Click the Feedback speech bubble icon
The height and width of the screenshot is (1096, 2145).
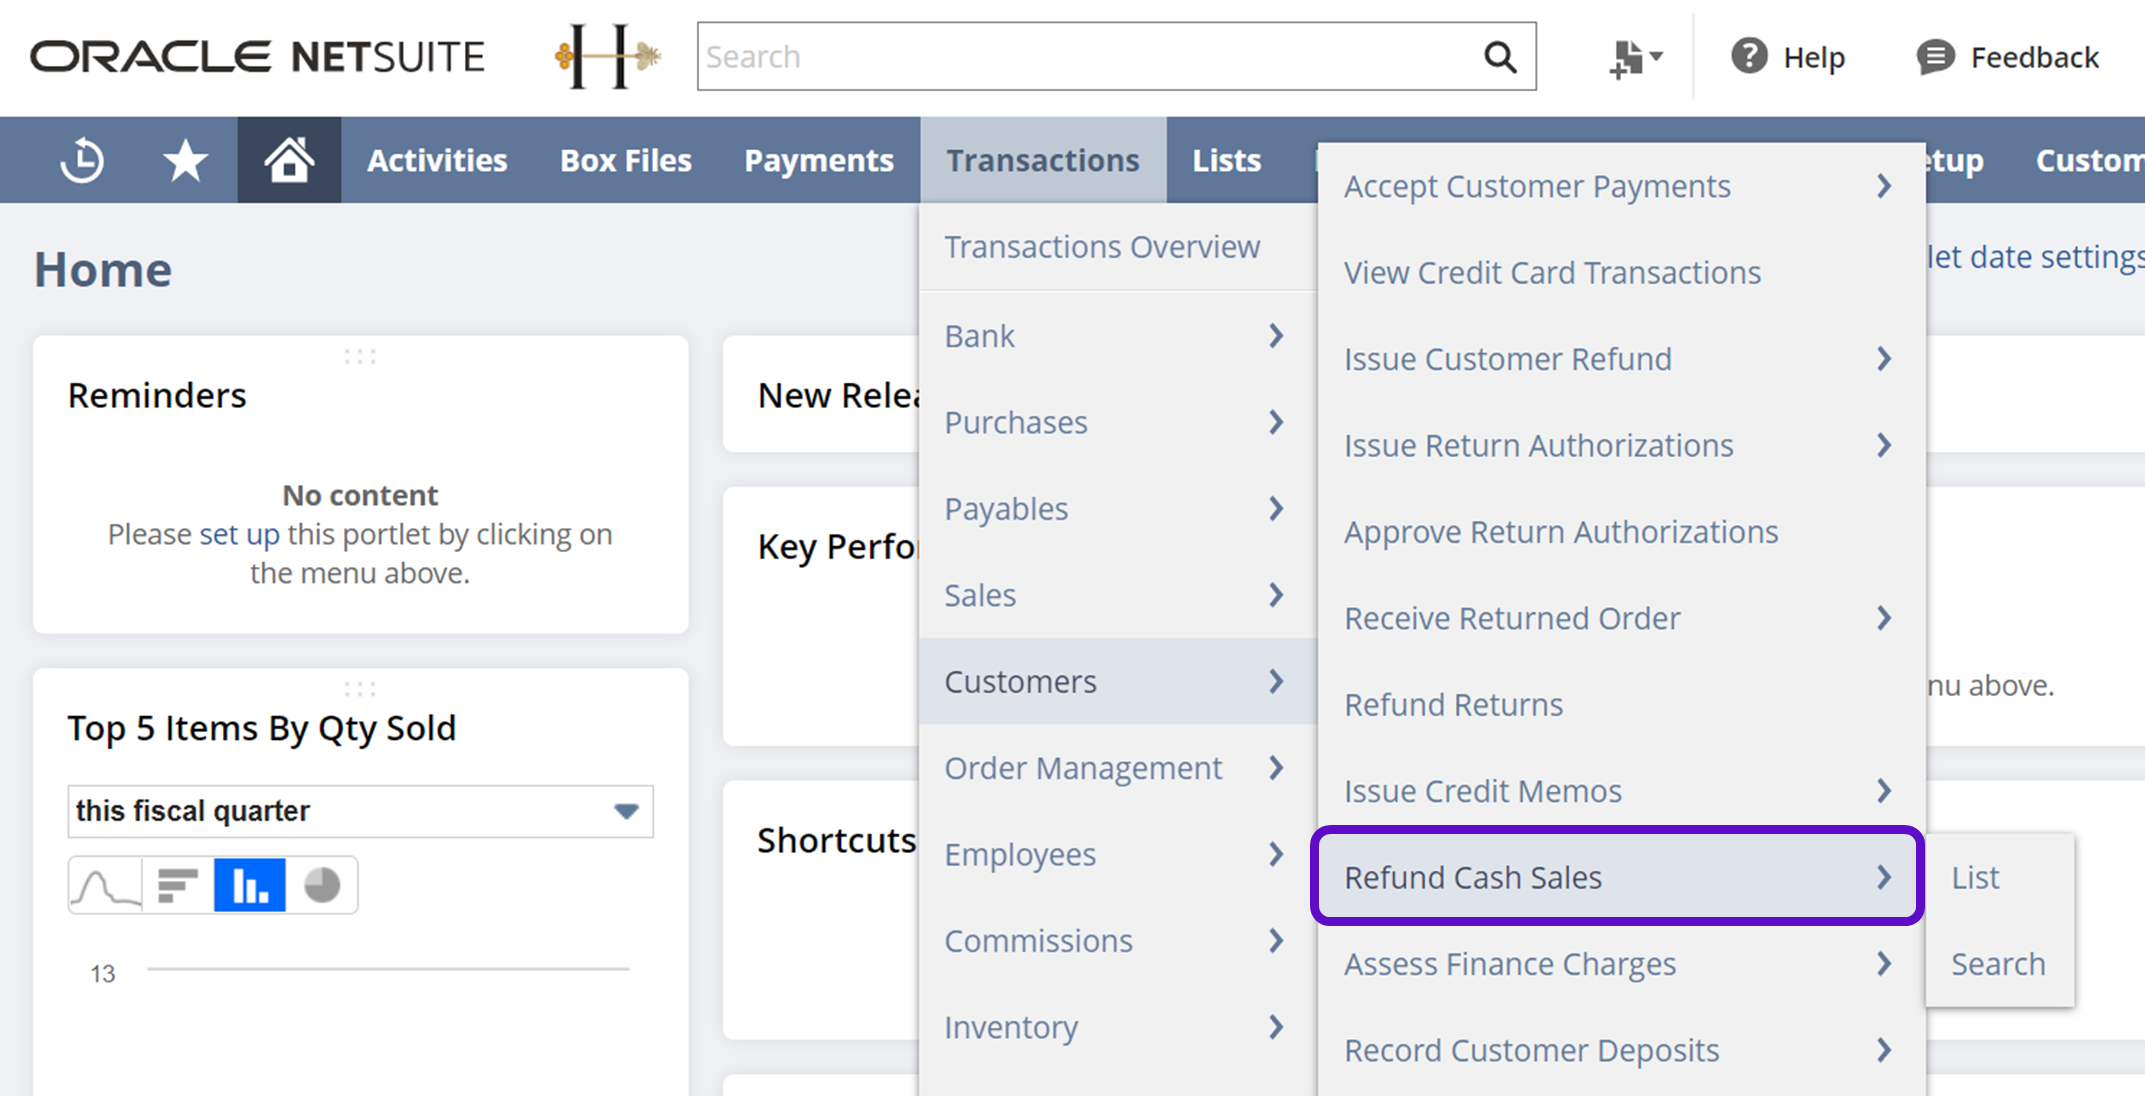pos(1935,57)
